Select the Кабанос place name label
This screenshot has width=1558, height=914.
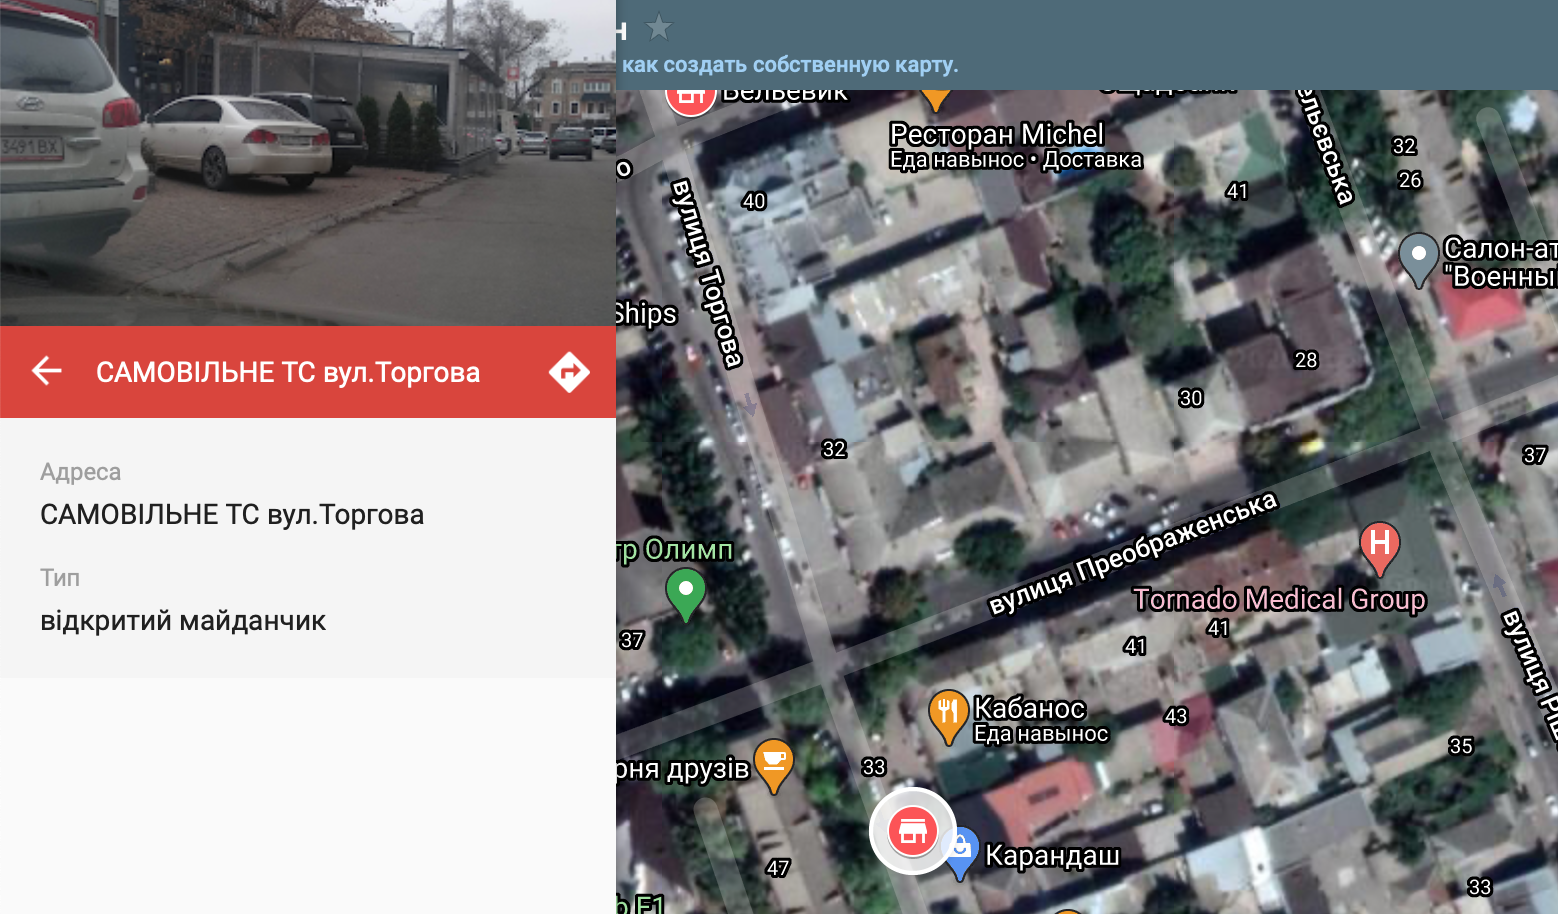pos(1030,708)
